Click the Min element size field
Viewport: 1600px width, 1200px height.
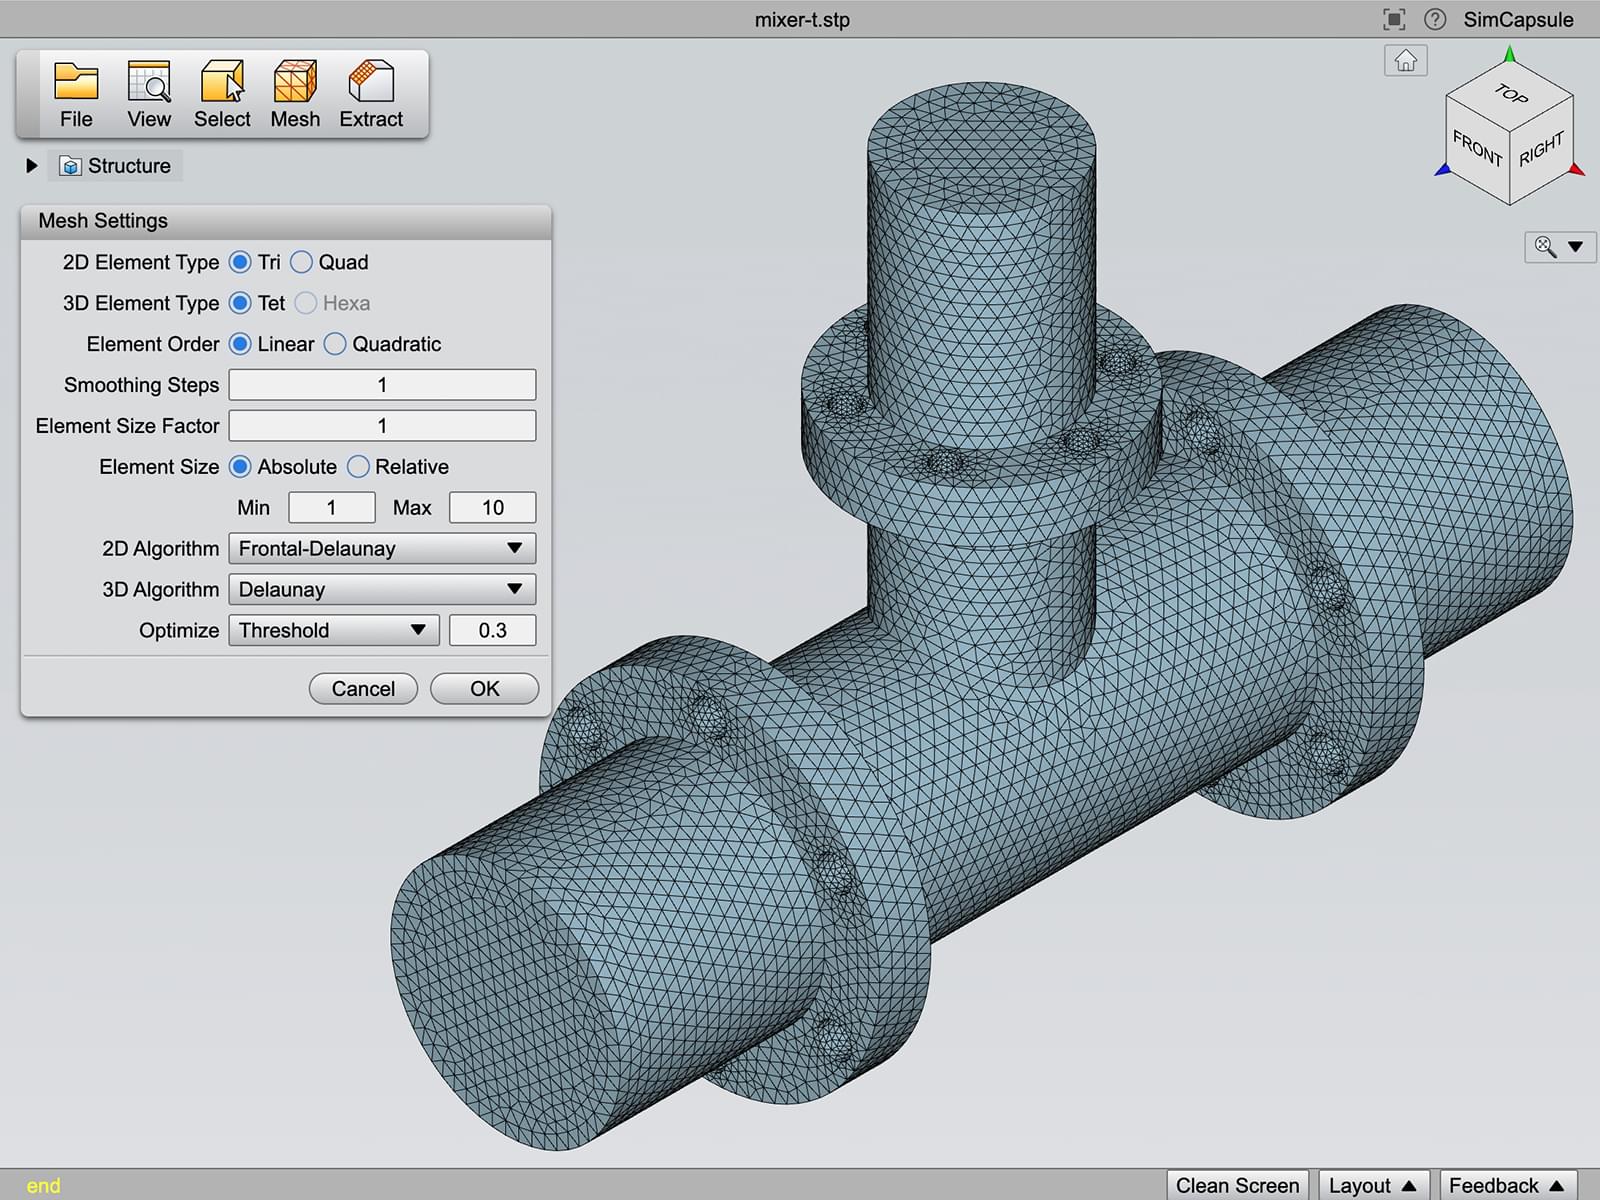(332, 508)
